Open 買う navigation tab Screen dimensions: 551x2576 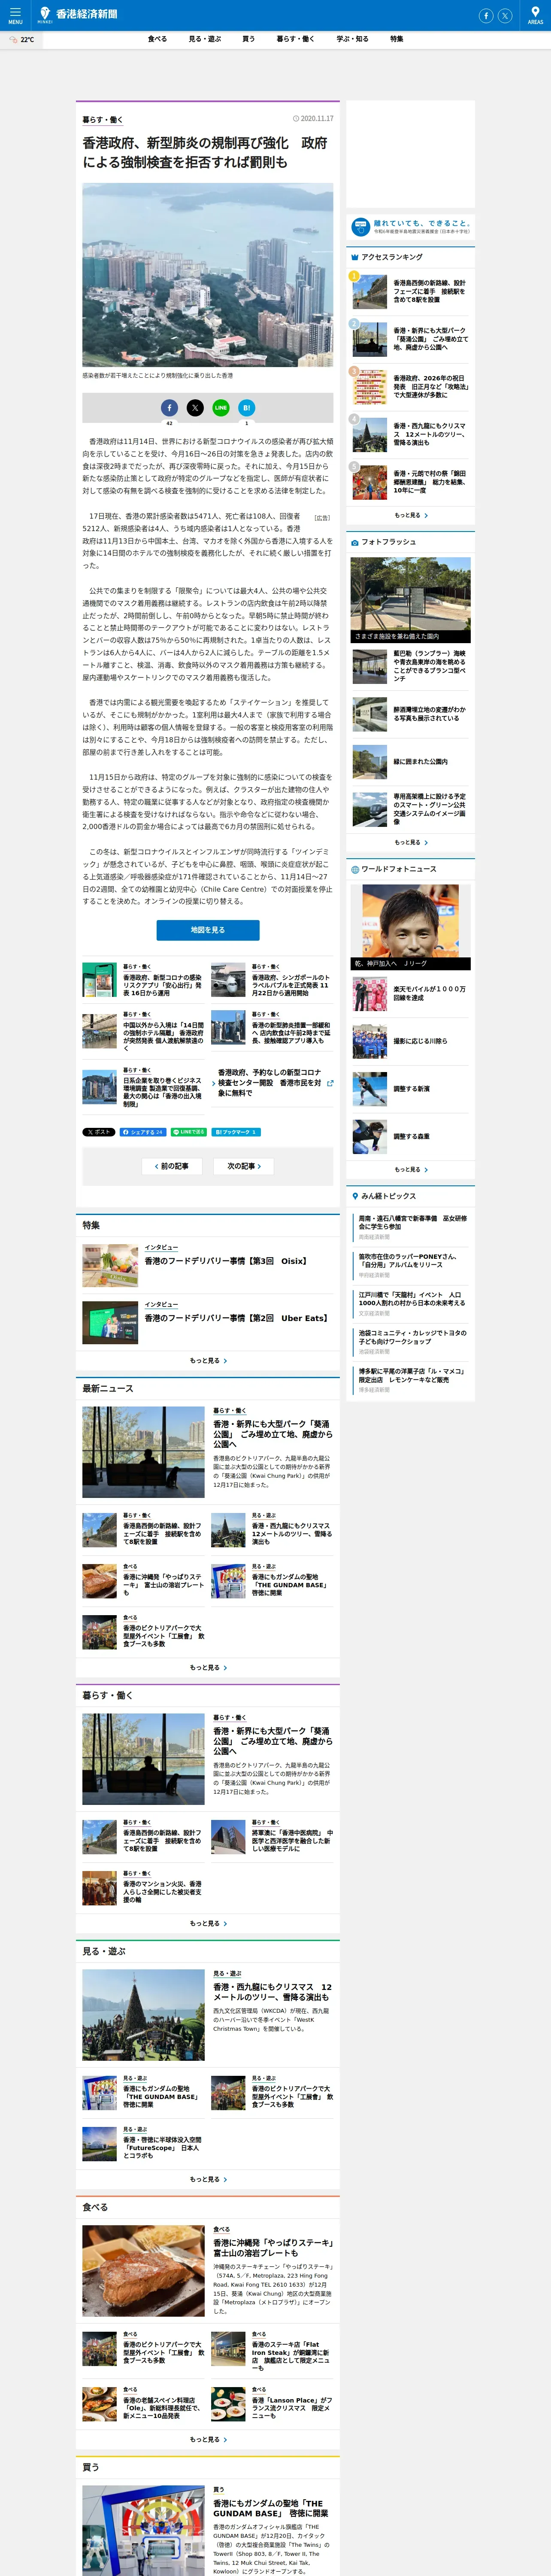point(248,39)
